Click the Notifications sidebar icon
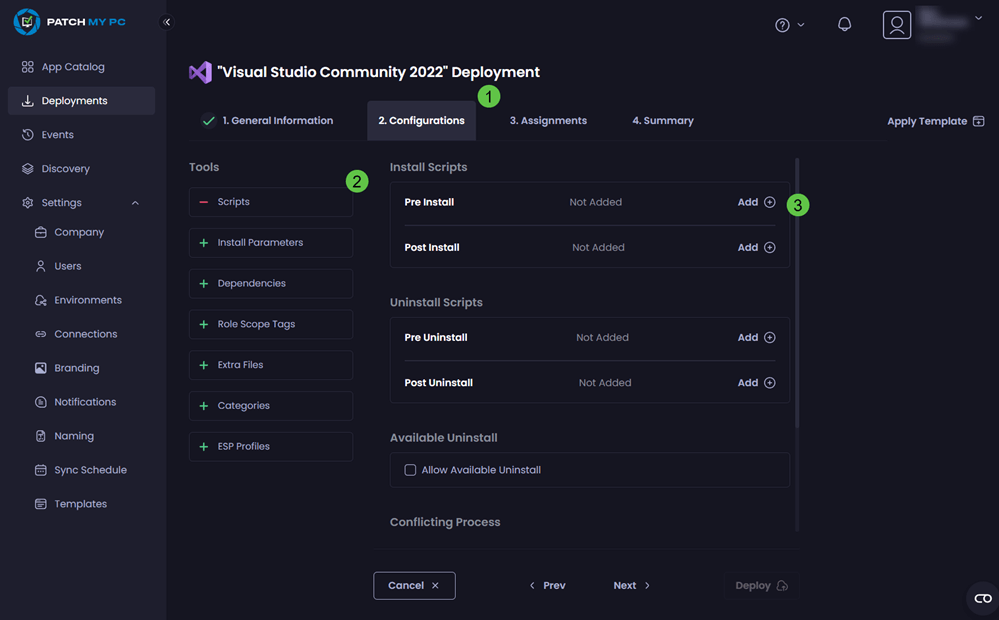999x620 pixels. 41,402
